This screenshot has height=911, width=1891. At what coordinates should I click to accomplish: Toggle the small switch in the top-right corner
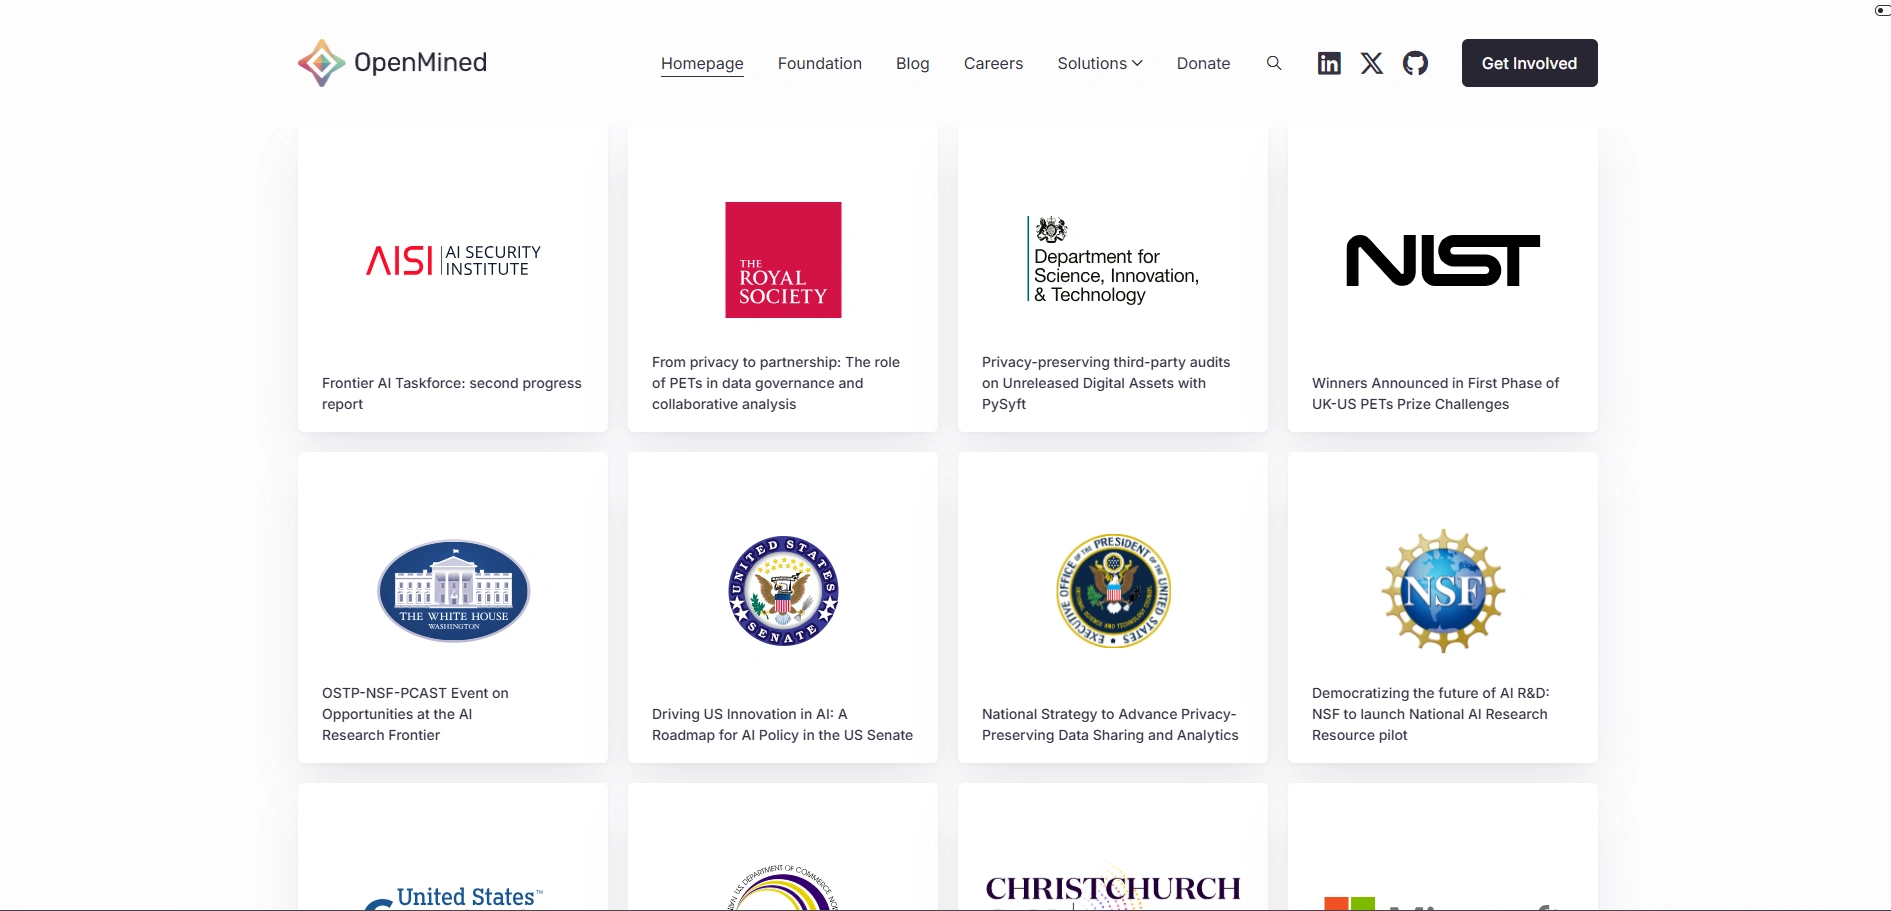click(x=1882, y=10)
